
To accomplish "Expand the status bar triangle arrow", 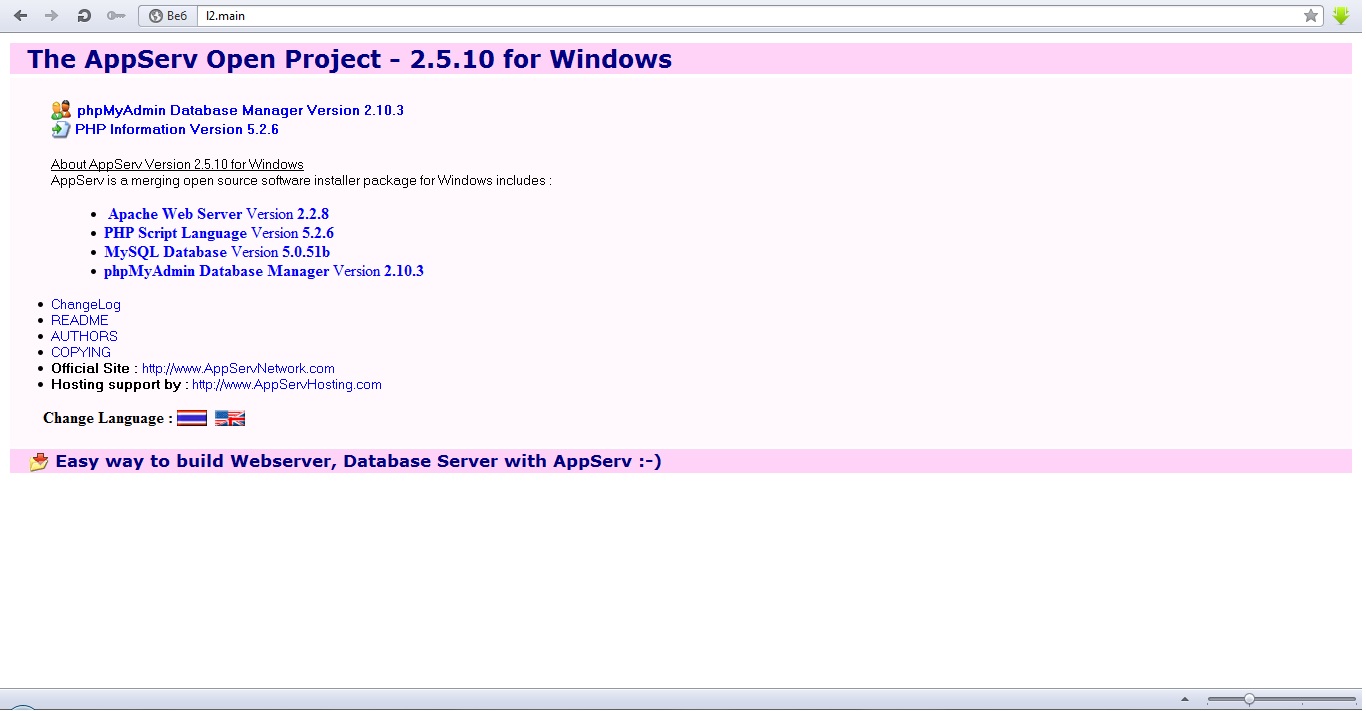I will coord(1184,699).
